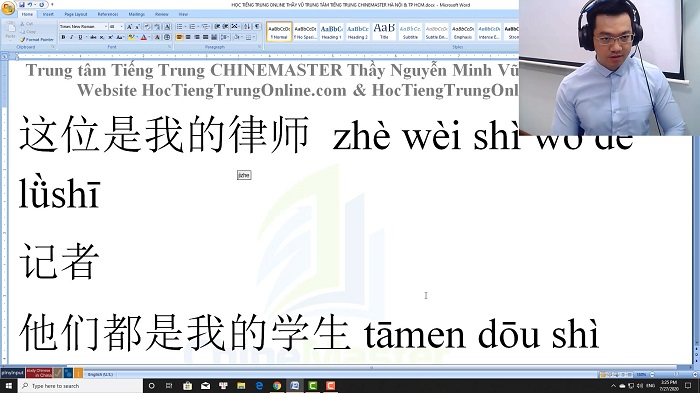The image size is (700, 393).
Task: Apply bulleted list
Action: tap(179, 26)
